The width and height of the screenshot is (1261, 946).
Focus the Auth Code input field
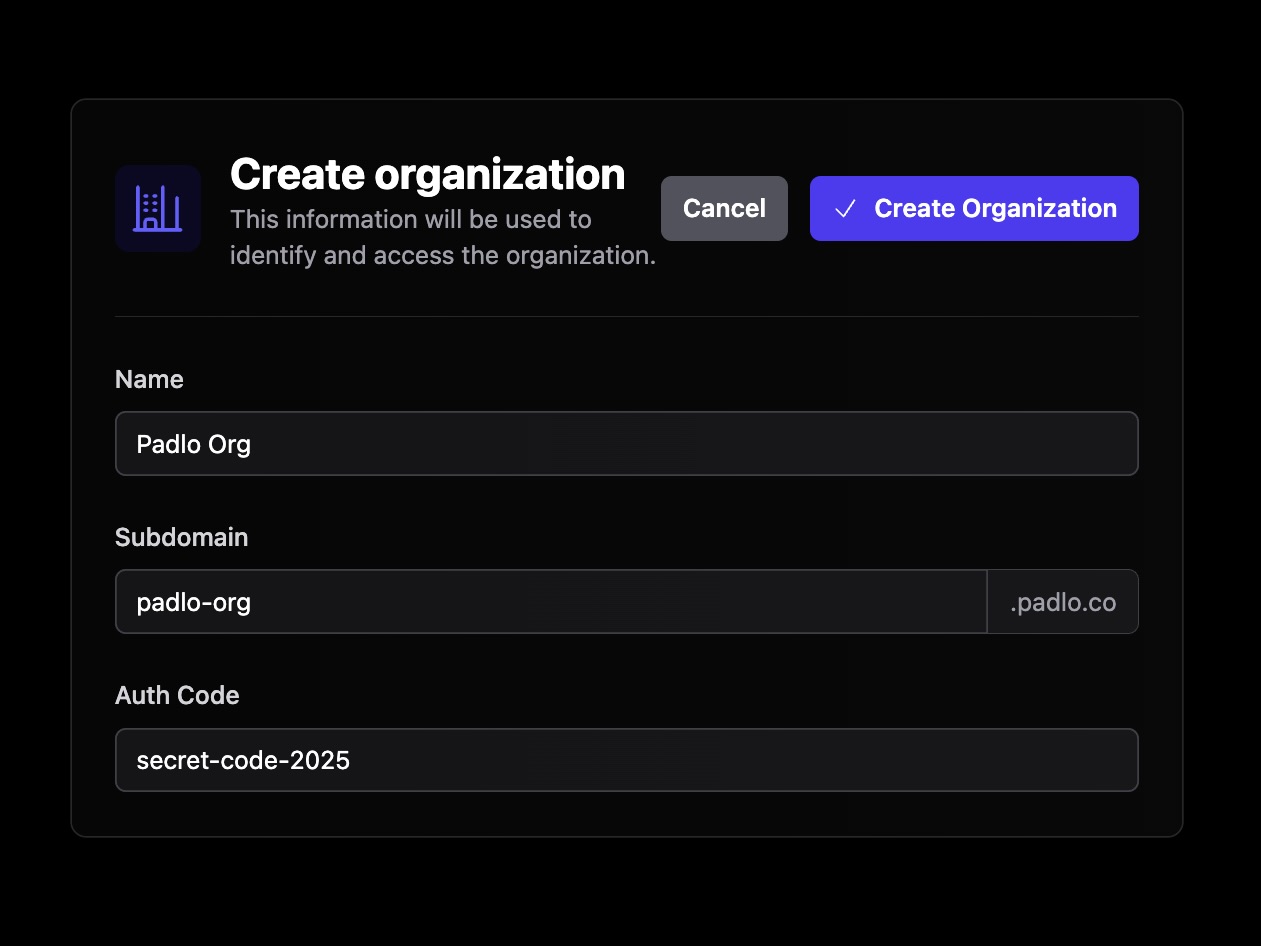(627, 760)
